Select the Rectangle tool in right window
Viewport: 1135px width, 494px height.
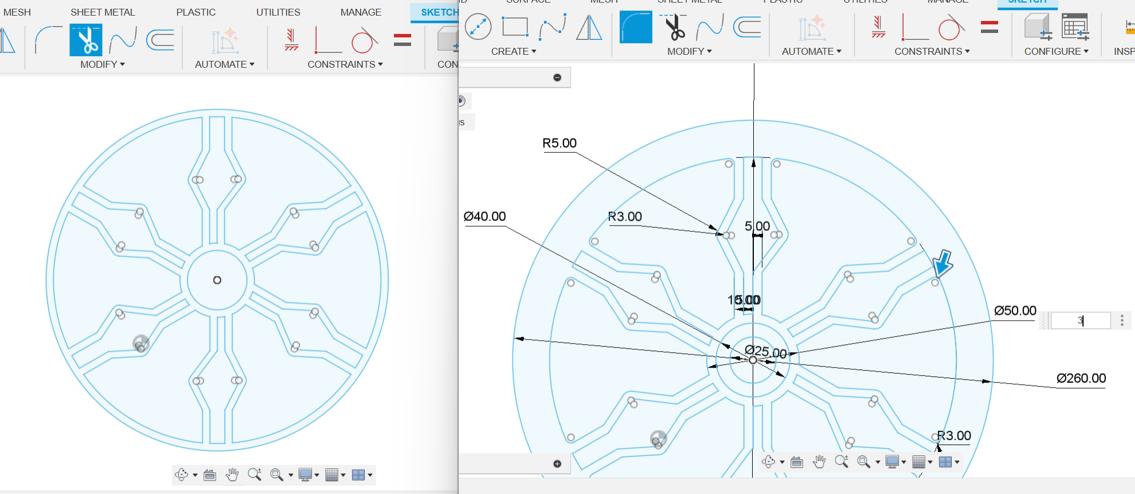point(515,28)
